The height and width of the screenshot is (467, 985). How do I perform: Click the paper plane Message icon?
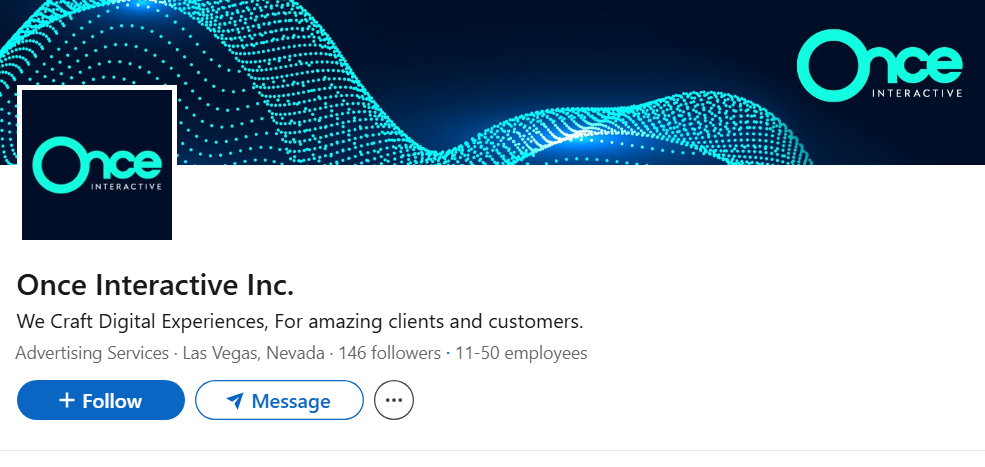coord(235,401)
